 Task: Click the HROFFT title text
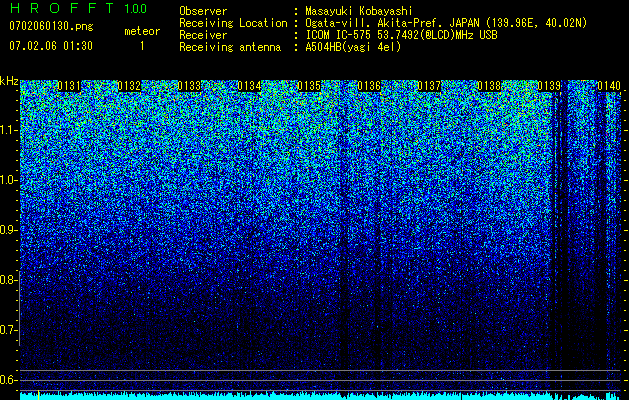tap(61, 8)
